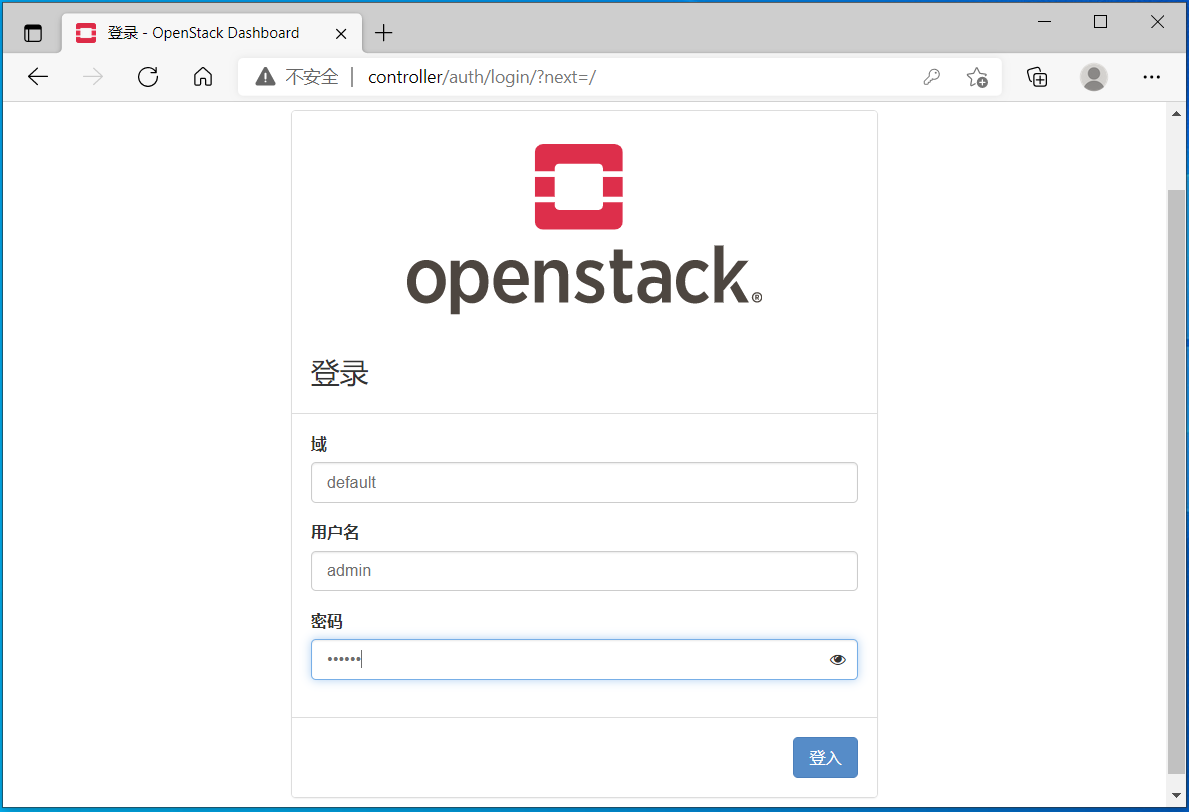Click the forward navigation arrow
Image resolution: width=1189 pixels, height=812 pixels.
93,77
